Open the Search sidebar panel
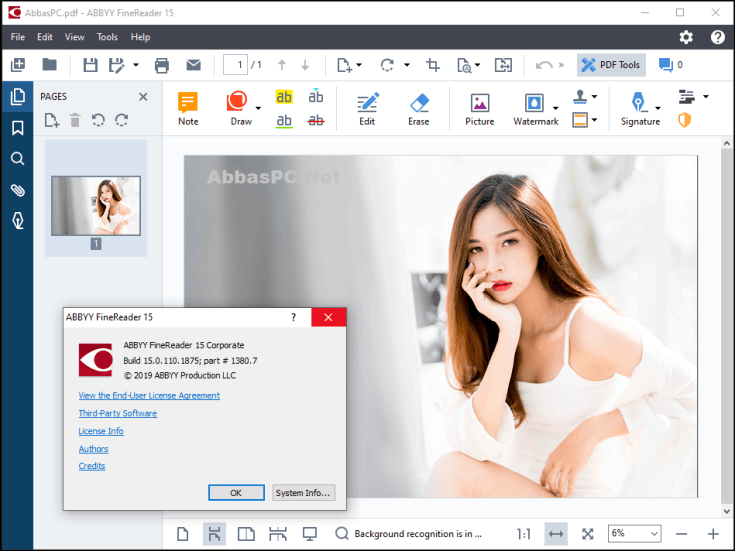 18,159
